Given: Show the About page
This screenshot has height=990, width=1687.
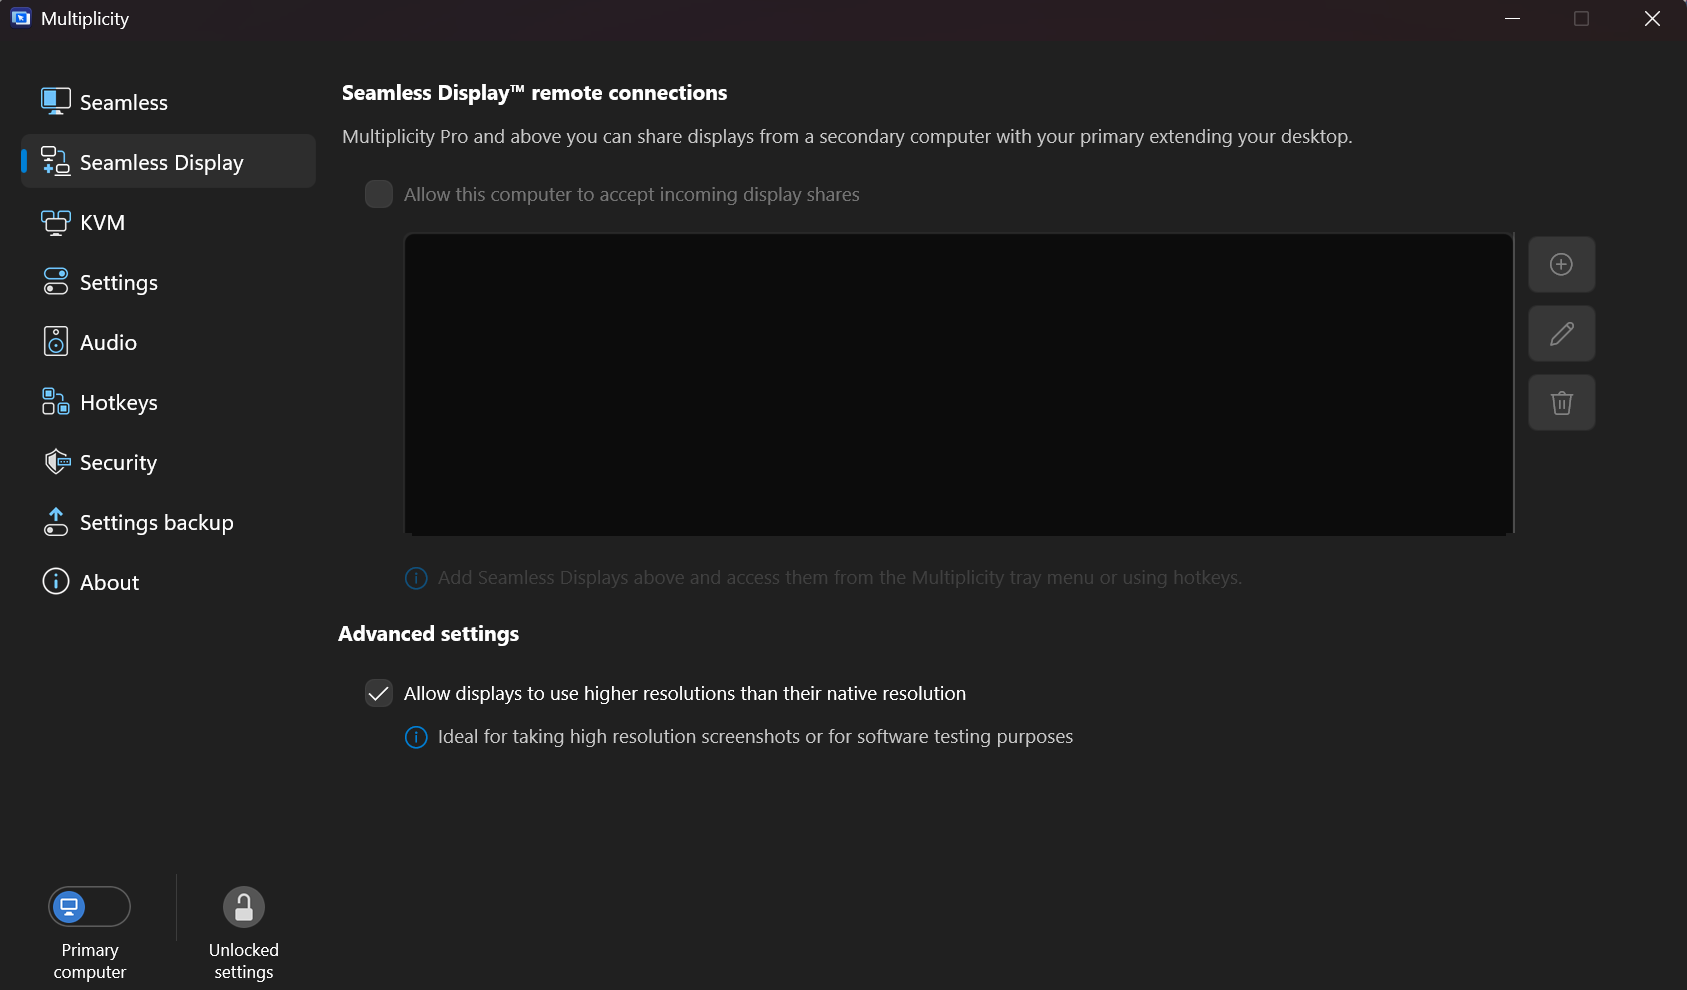Looking at the screenshot, I should [x=109, y=582].
